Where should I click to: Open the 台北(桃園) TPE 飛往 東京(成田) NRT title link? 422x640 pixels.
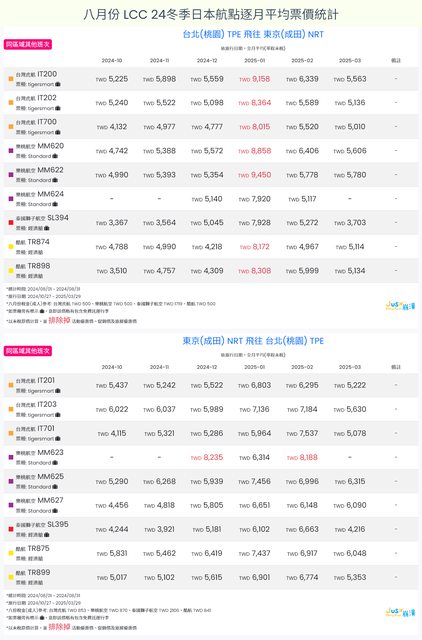click(253, 34)
